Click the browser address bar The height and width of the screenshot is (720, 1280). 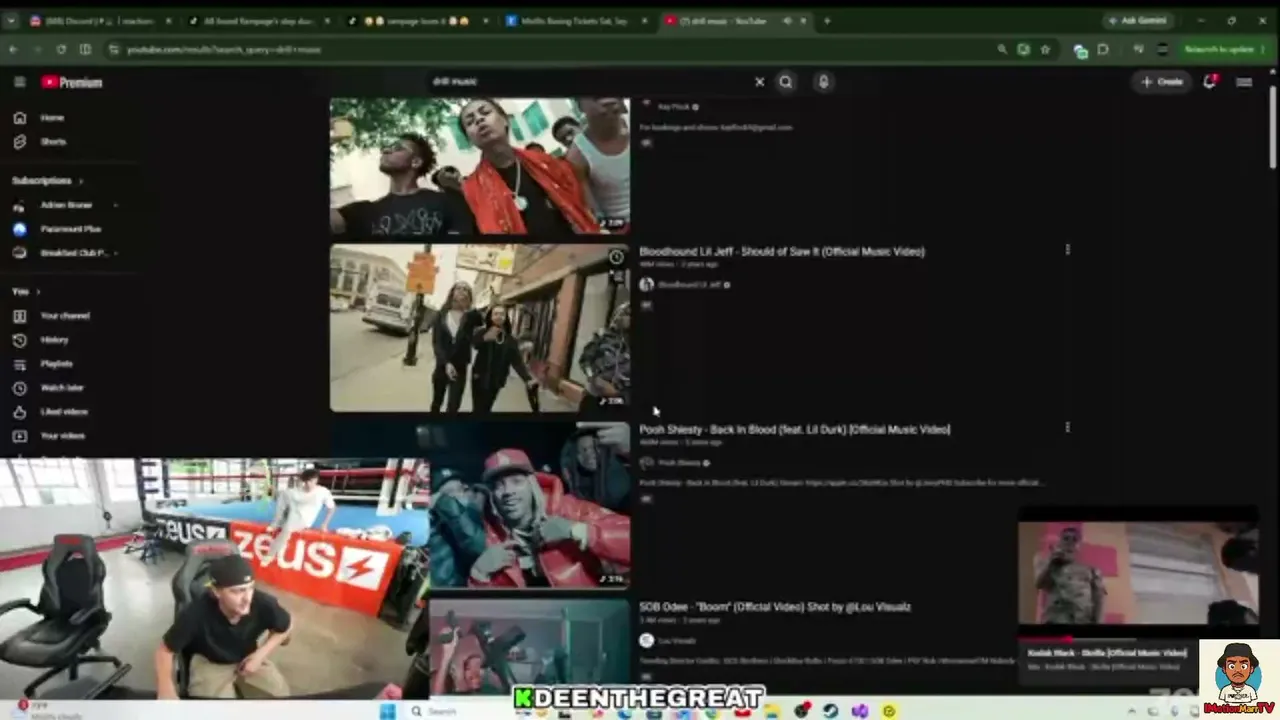click(x=550, y=49)
